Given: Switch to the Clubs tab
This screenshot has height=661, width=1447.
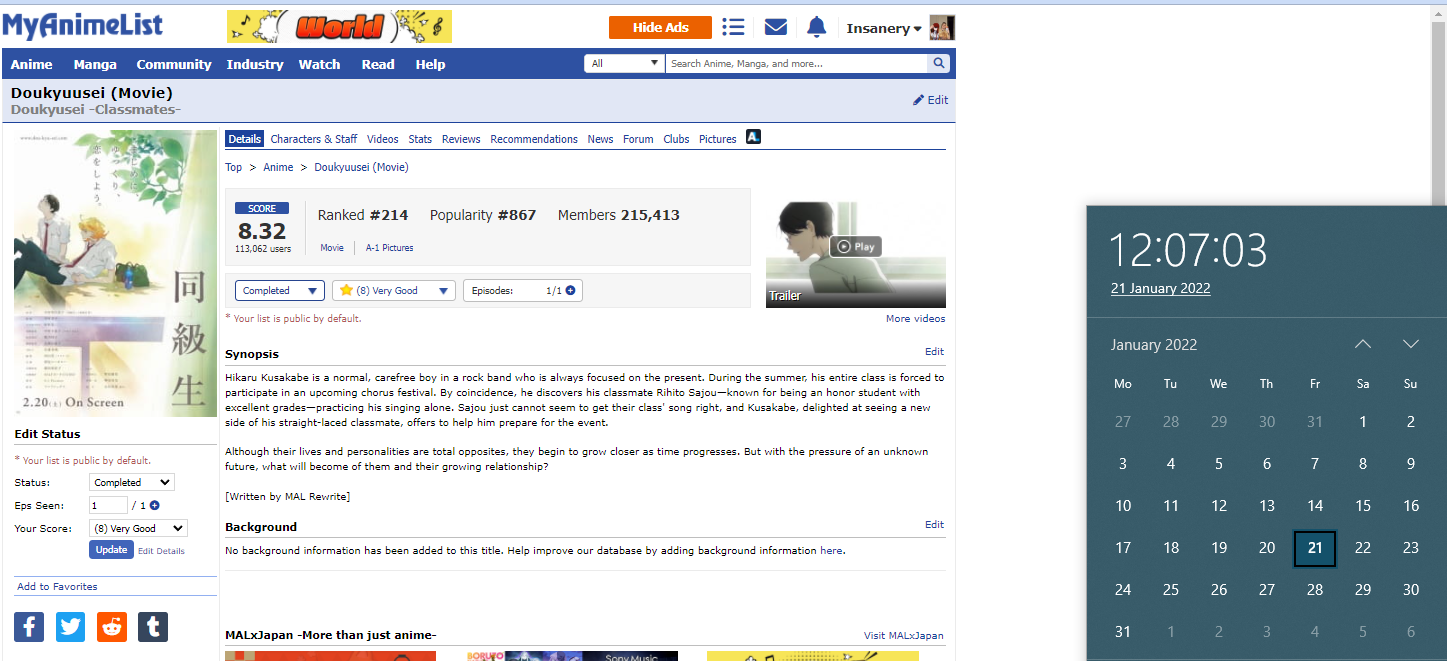Looking at the screenshot, I should [x=676, y=139].
